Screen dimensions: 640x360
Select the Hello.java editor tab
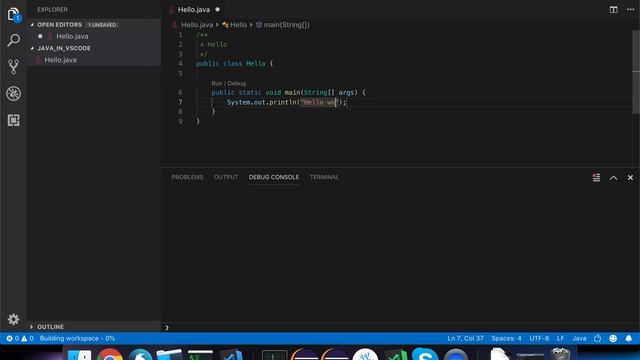[194, 9]
